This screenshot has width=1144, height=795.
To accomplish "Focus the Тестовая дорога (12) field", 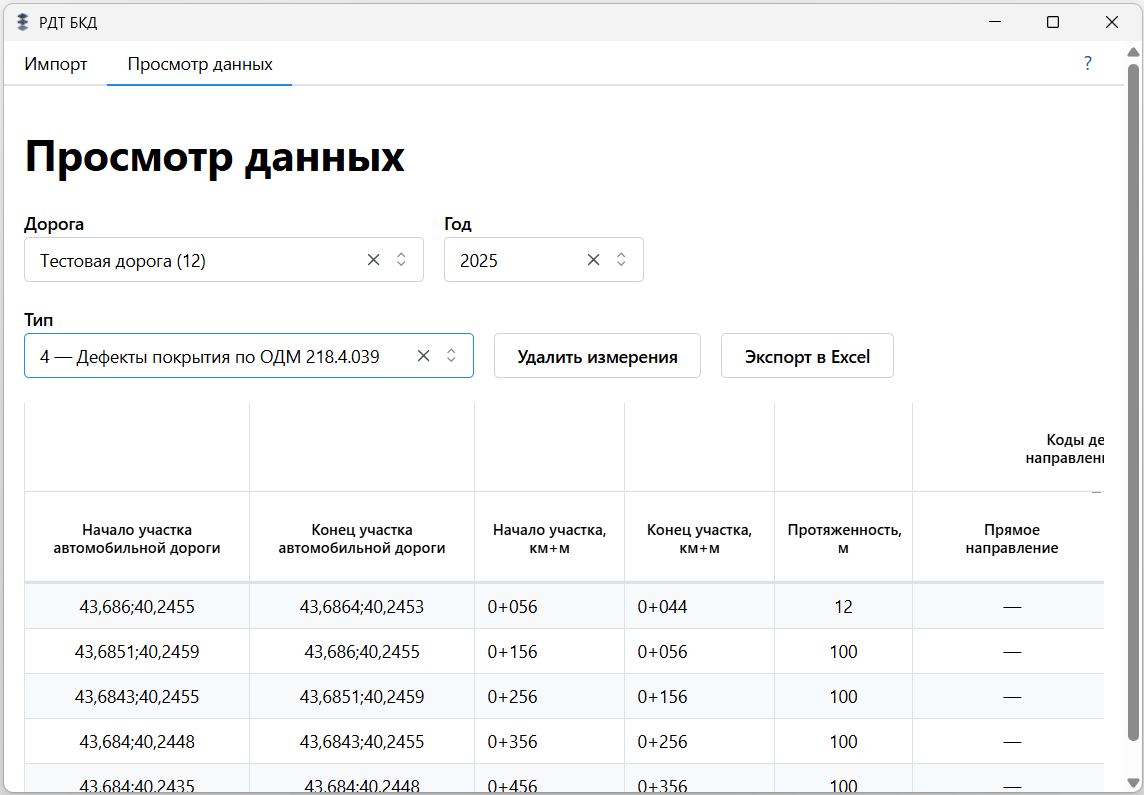I will click(x=224, y=260).
